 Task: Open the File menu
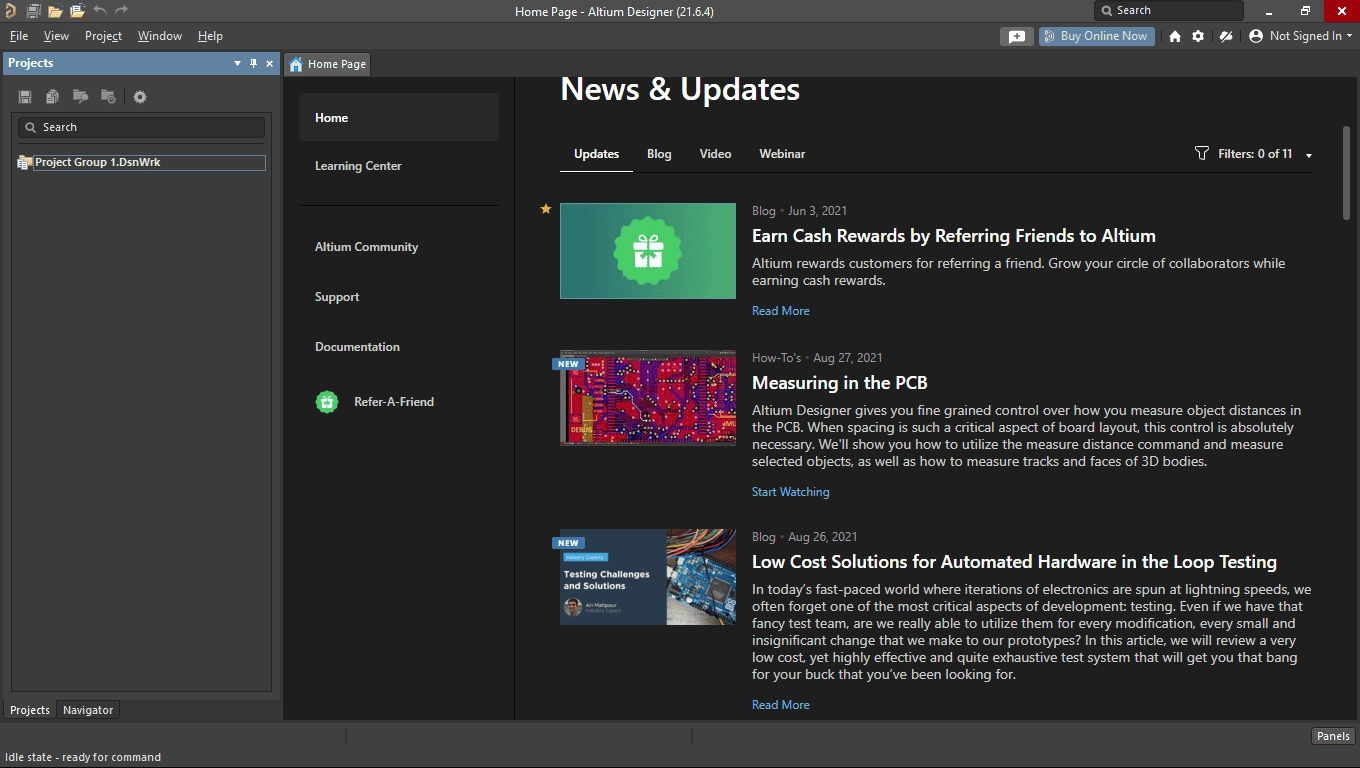pyautogui.click(x=19, y=36)
